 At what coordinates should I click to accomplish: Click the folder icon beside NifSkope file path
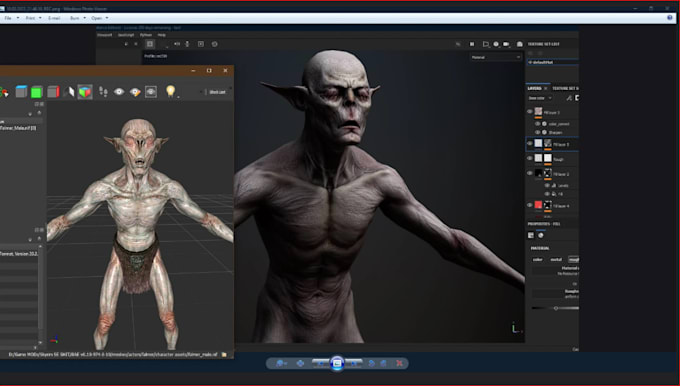point(224,354)
